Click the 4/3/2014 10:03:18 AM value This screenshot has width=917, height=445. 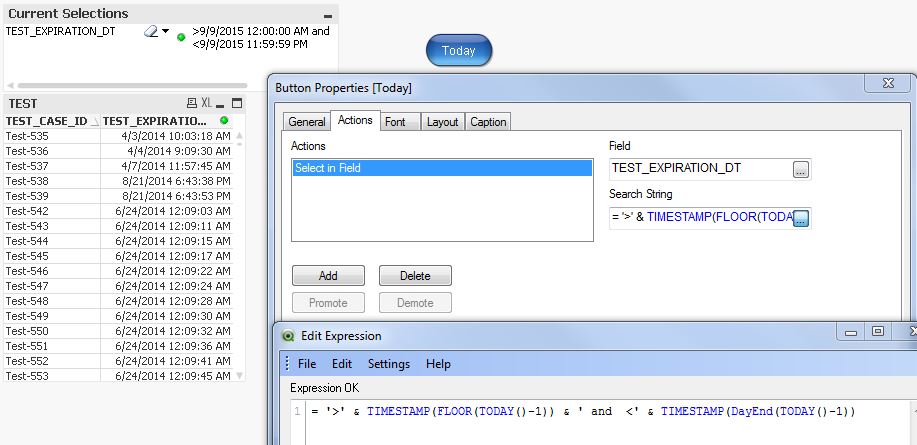(x=176, y=136)
